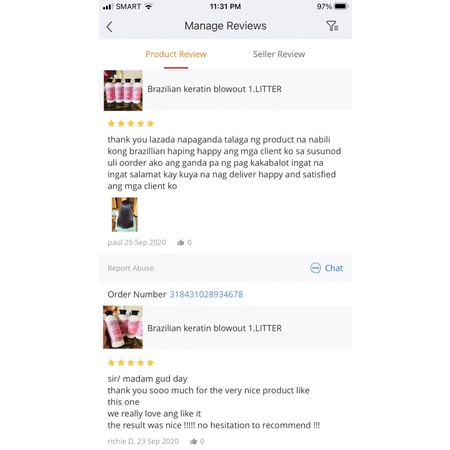Tap the signal strength bars icon
The image size is (450, 450).
tap(107, 7)
